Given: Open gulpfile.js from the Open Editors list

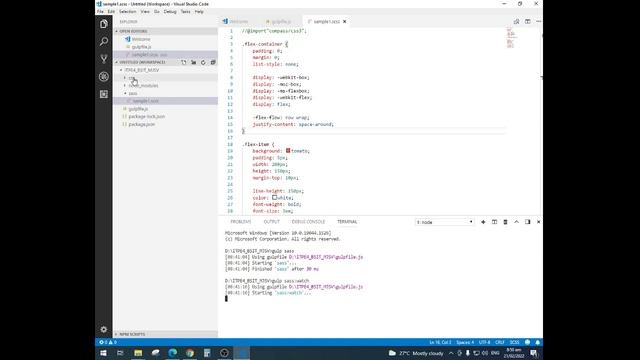Looking at the screenshot, I should point(141,47).
